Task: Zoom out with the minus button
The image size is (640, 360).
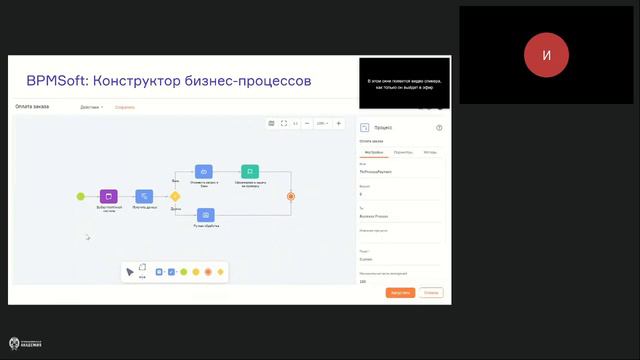Action: (307, 123)
